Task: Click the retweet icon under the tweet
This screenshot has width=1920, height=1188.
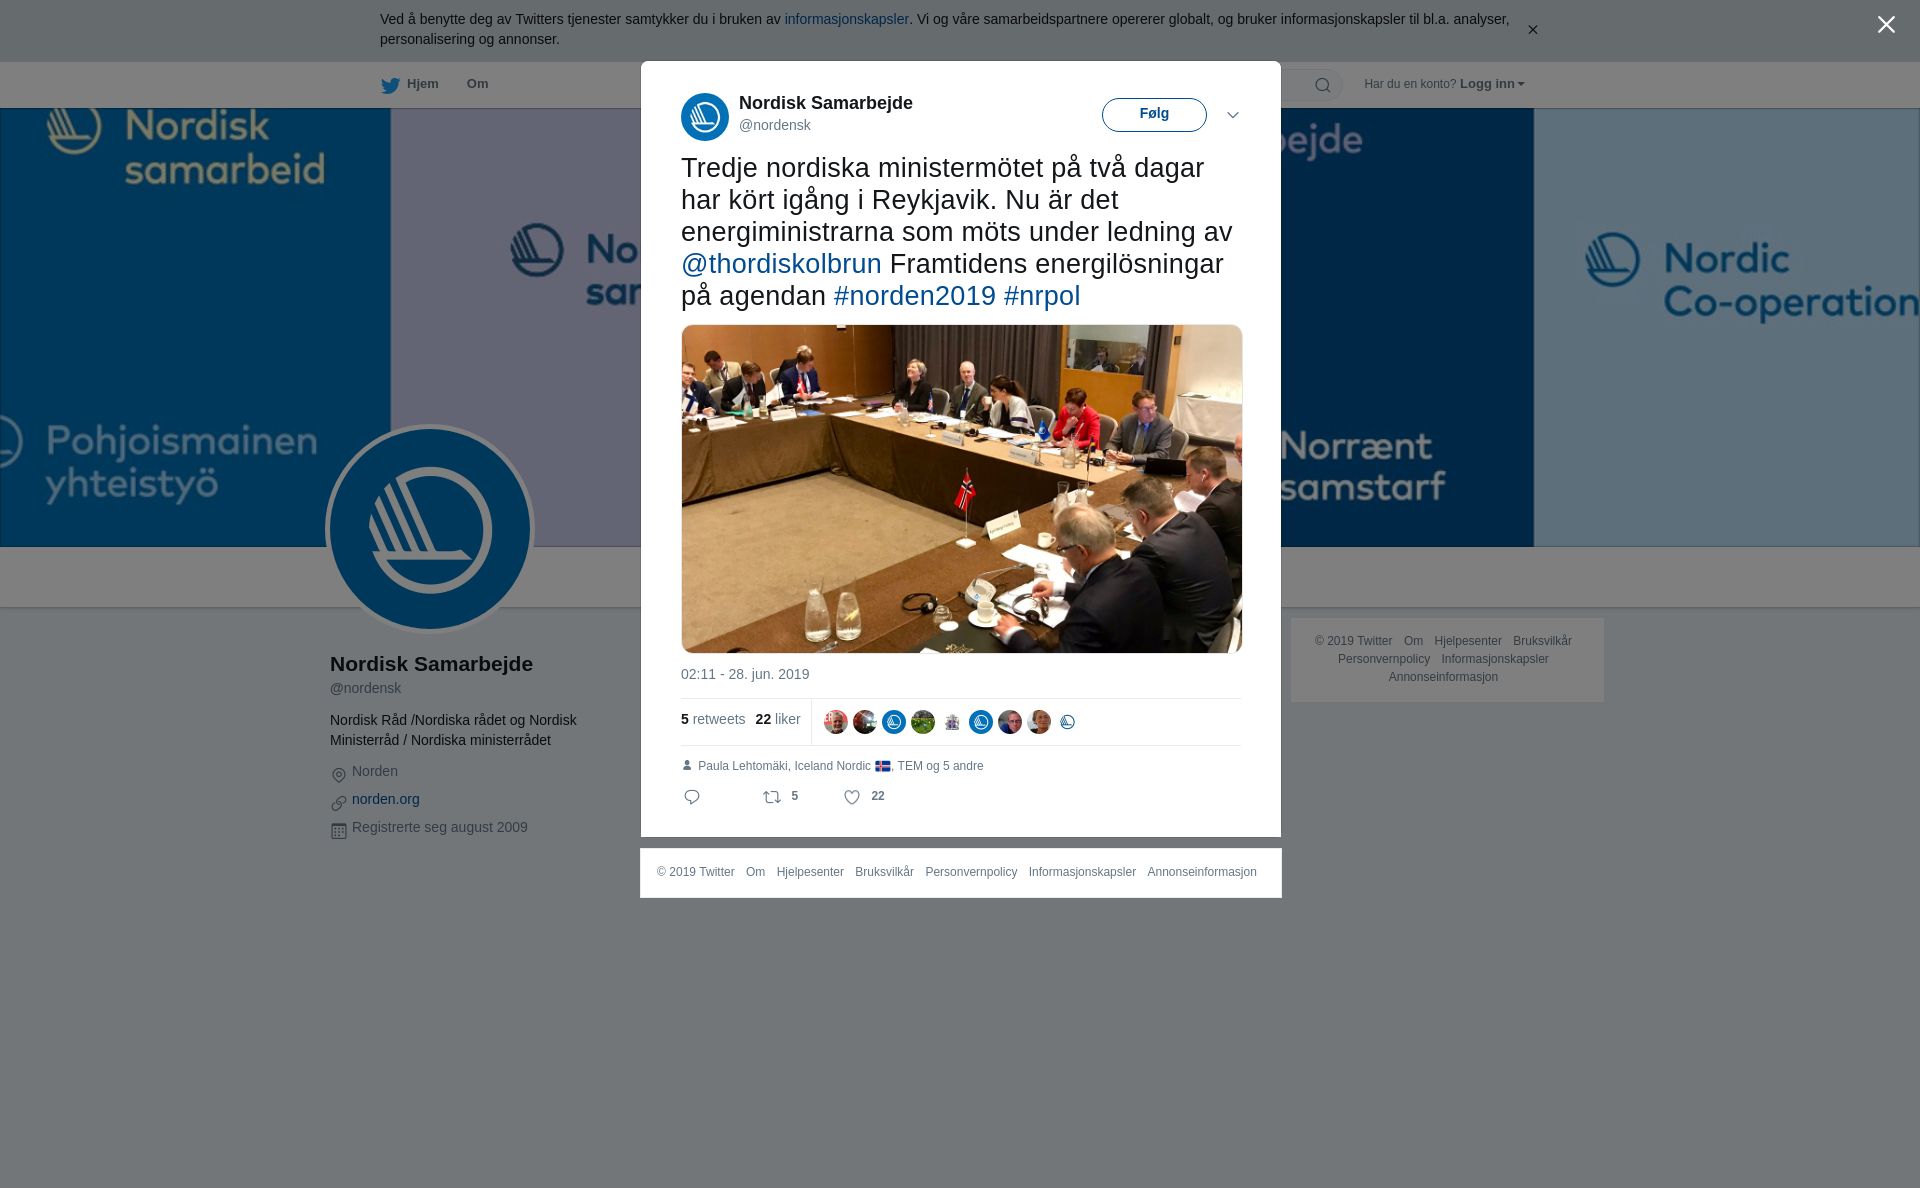Action: [772, 797]
